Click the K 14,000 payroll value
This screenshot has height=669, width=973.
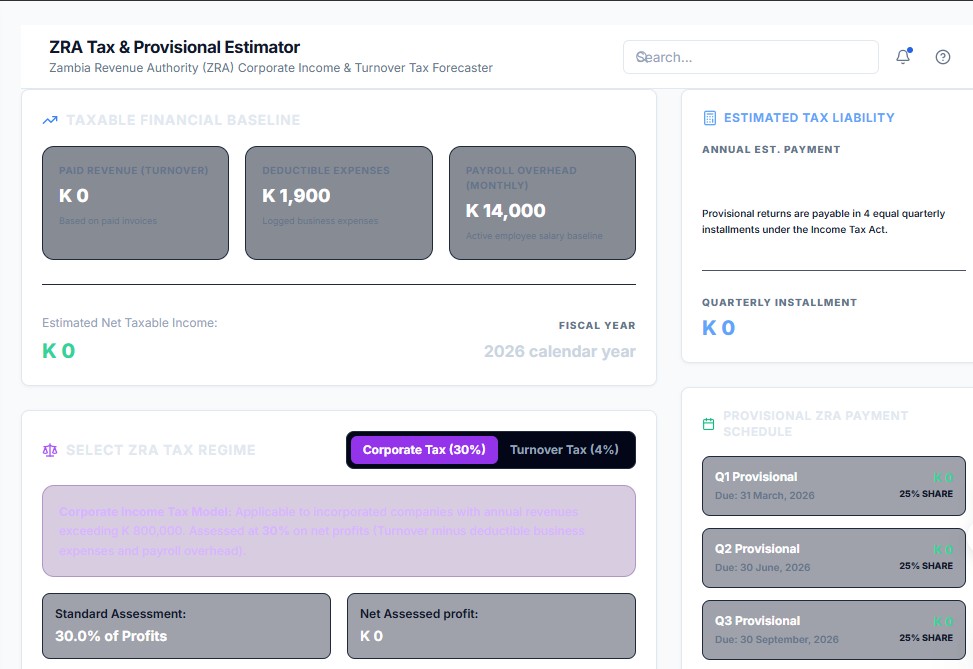(506, 210)
